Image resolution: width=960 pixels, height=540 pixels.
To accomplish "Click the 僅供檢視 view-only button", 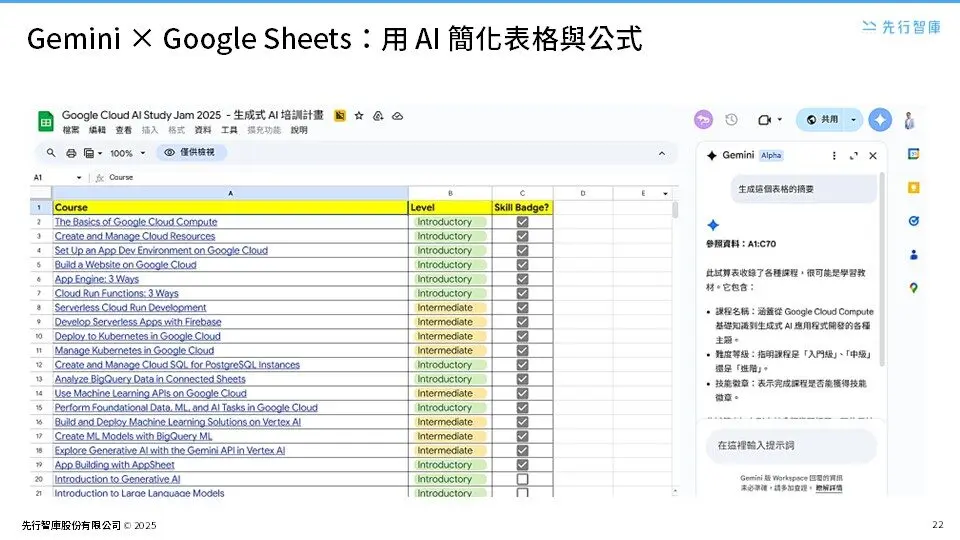I will tap(191, 152).
